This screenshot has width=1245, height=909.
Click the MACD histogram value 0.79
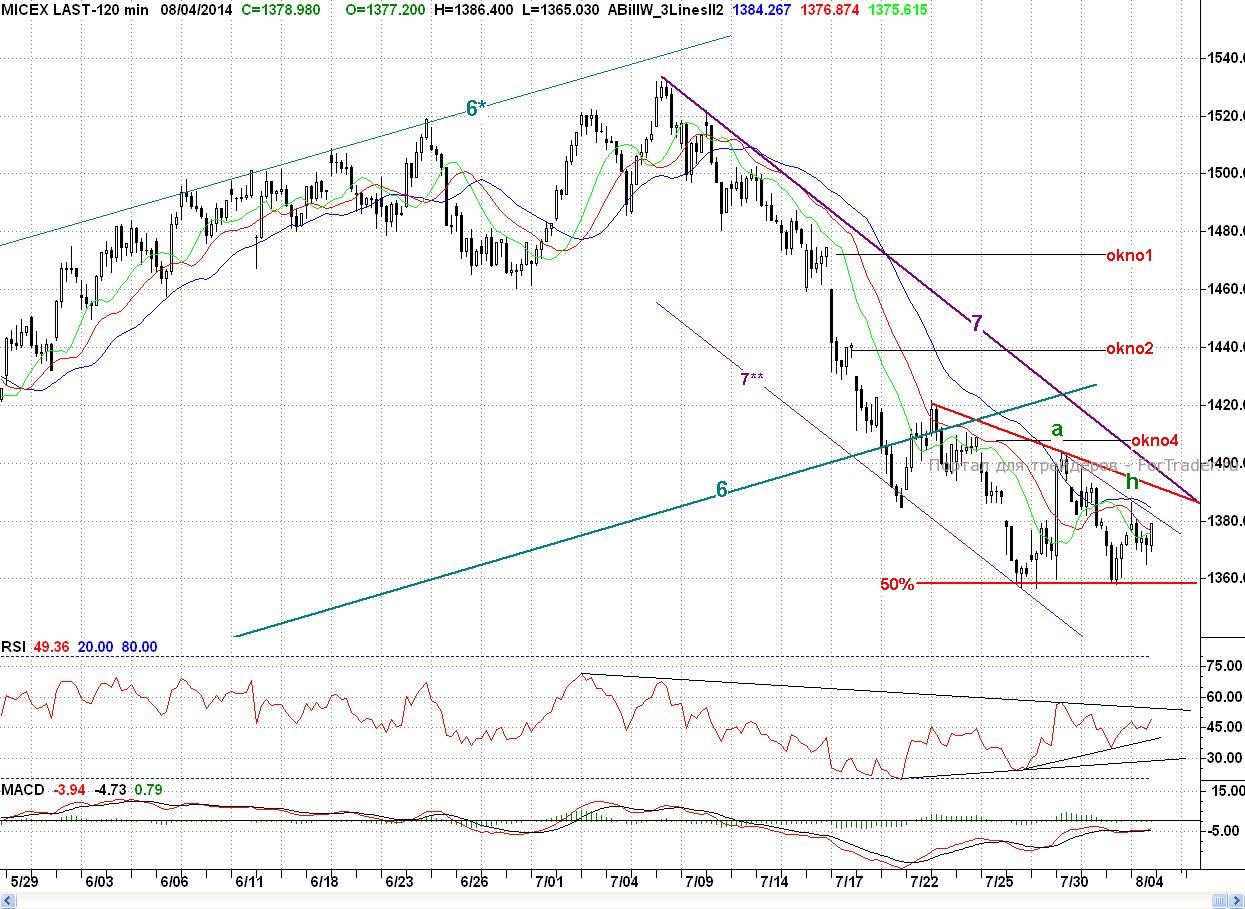148,790
